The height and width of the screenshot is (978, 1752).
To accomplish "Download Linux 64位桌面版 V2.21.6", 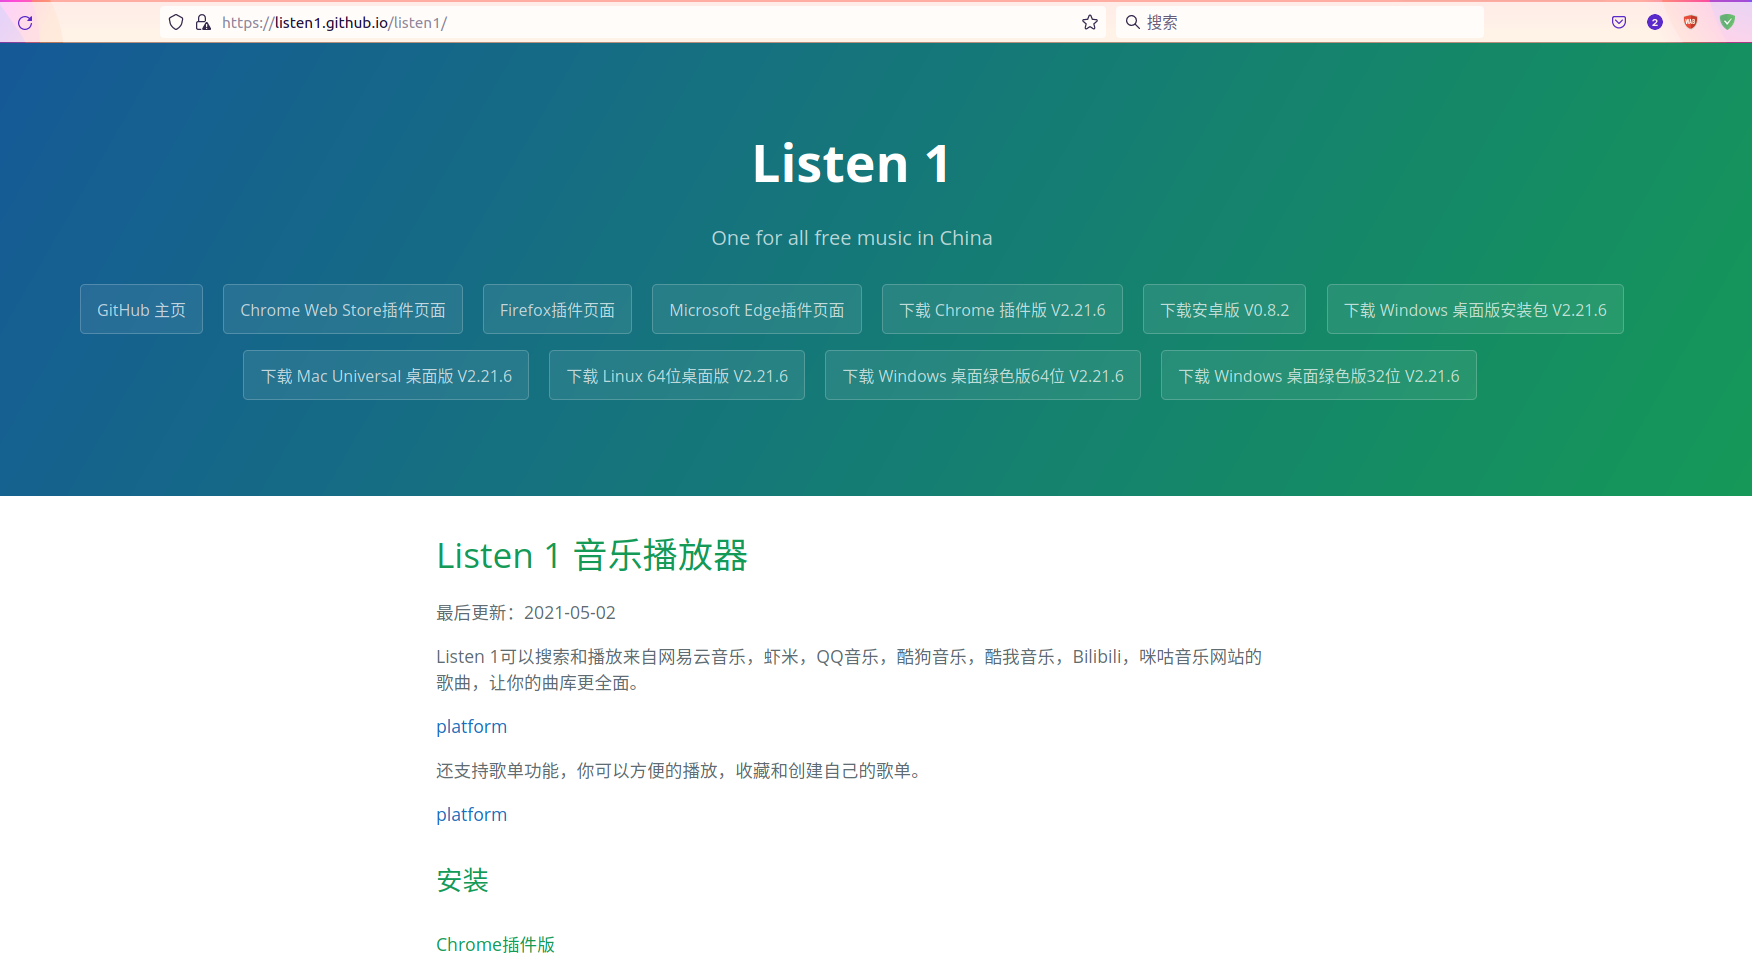I will (x=677, y=376).
